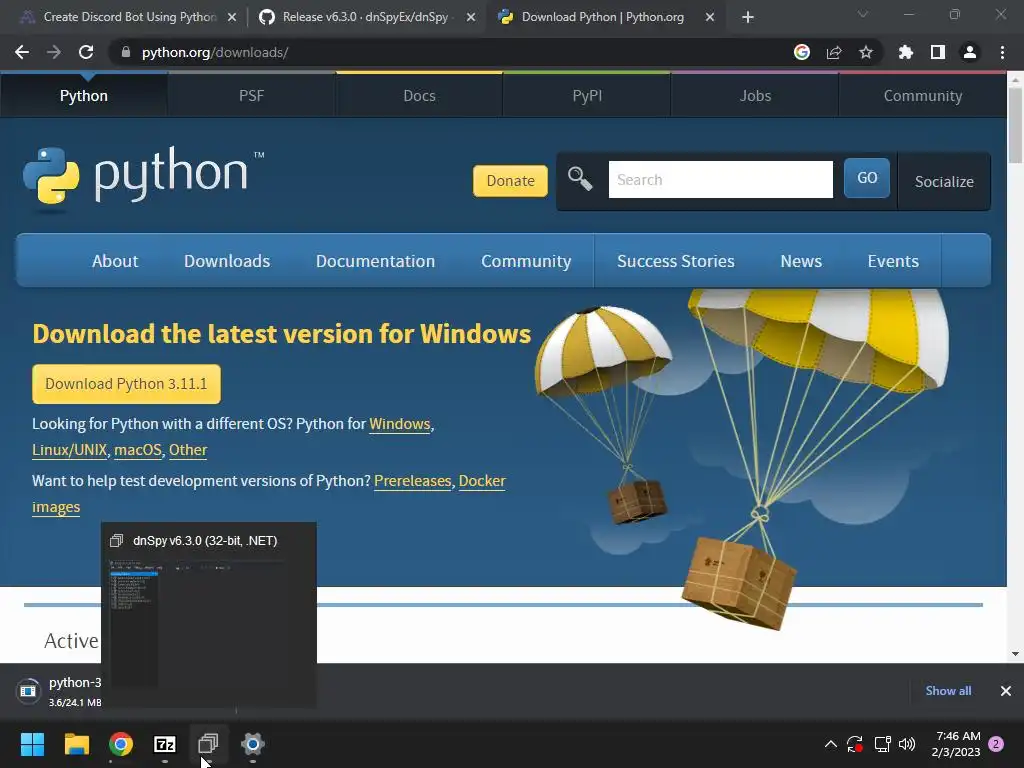Click the dnSpy taskbar icon

tap(208, 743)
